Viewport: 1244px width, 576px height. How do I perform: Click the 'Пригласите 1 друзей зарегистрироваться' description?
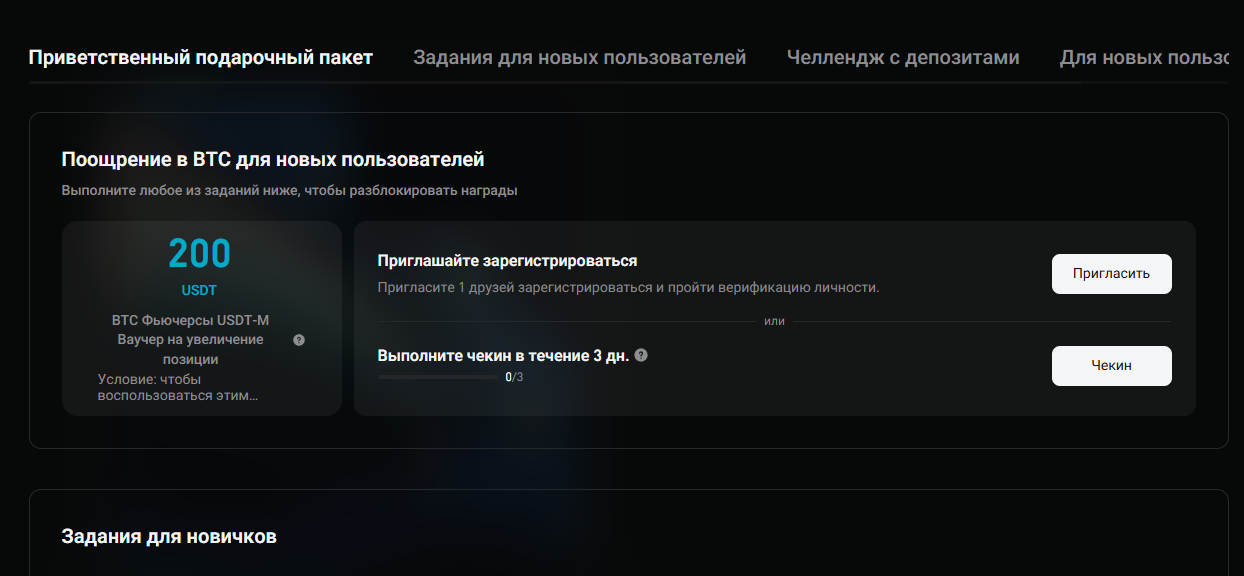click(x=628, y=288)
